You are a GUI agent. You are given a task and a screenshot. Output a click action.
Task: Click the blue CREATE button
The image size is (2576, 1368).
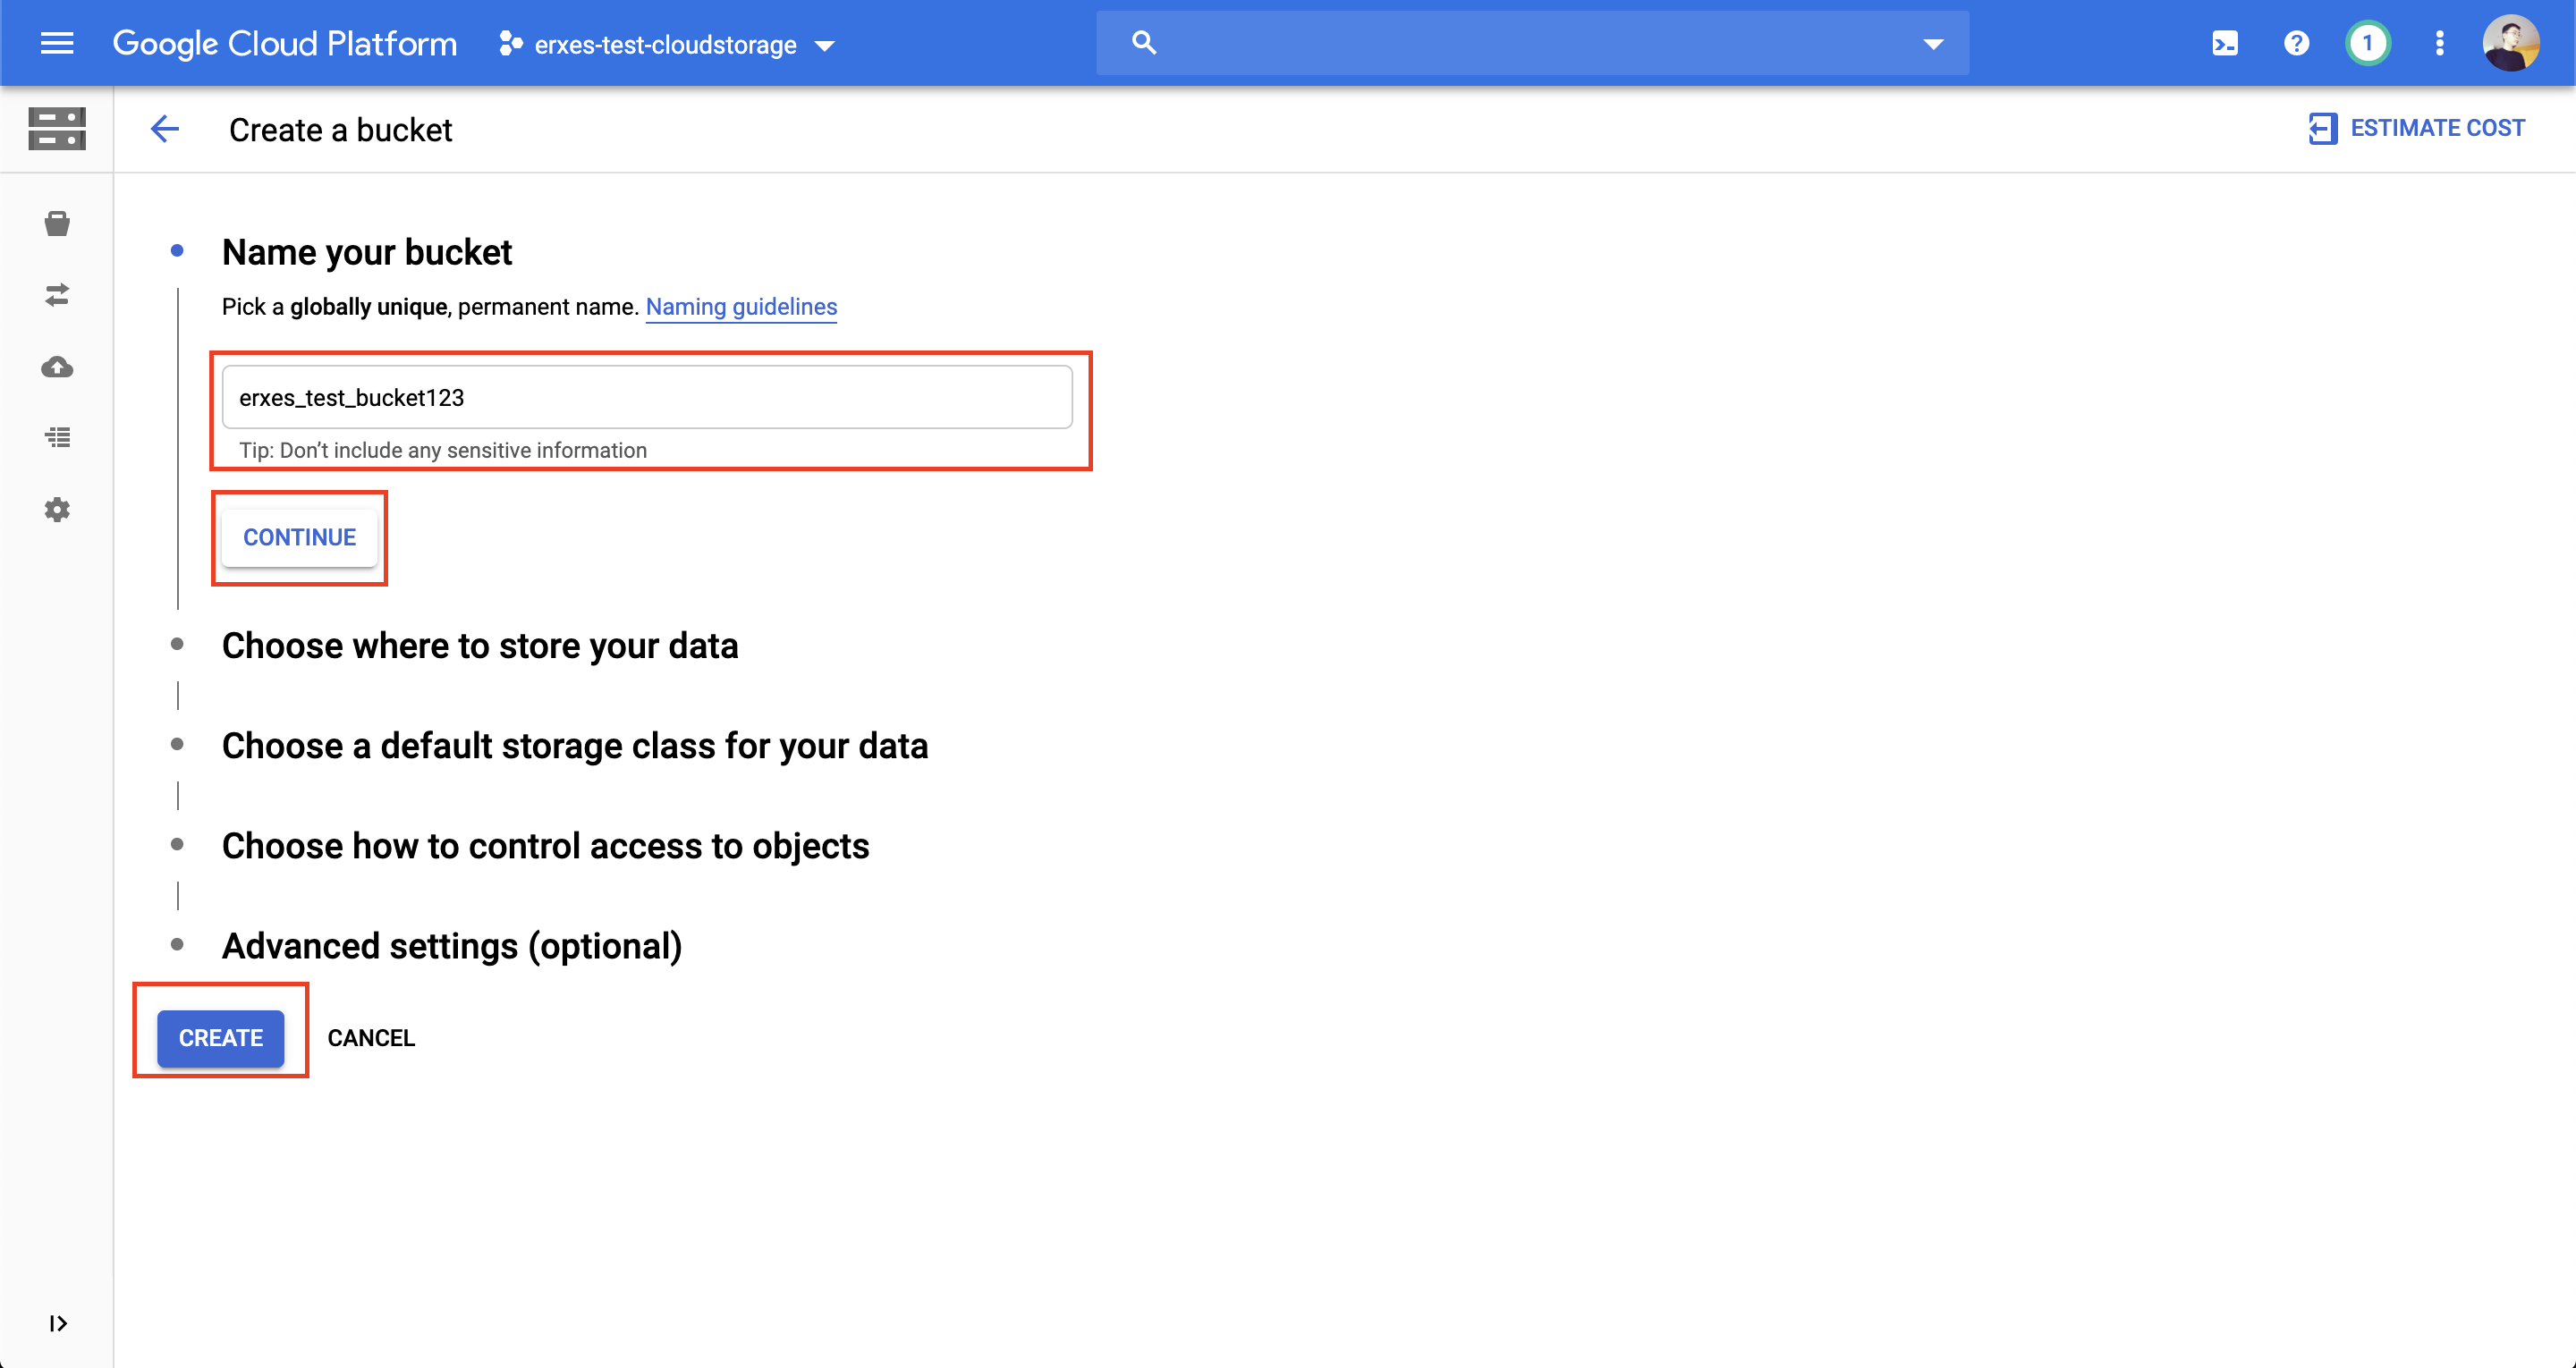pyautogui.click(x=220, y=1038)
